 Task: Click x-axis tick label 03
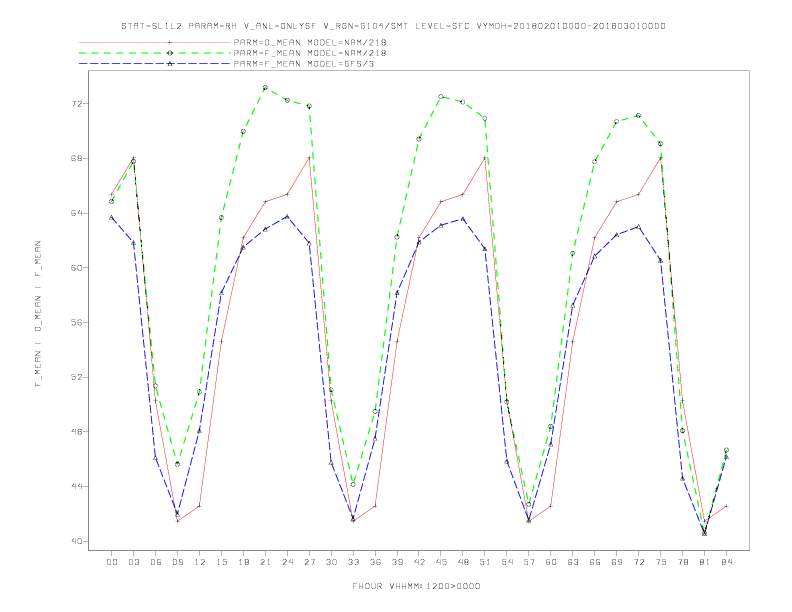(133, 562)
